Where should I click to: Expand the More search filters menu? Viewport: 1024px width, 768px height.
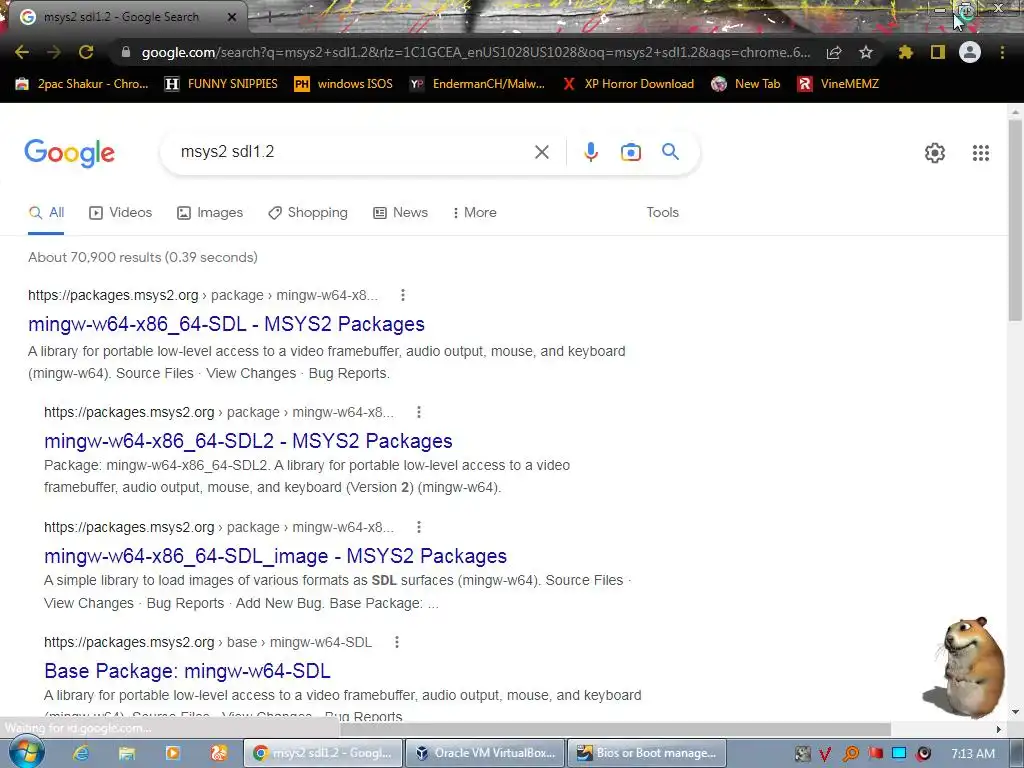(x=474, y=212)
